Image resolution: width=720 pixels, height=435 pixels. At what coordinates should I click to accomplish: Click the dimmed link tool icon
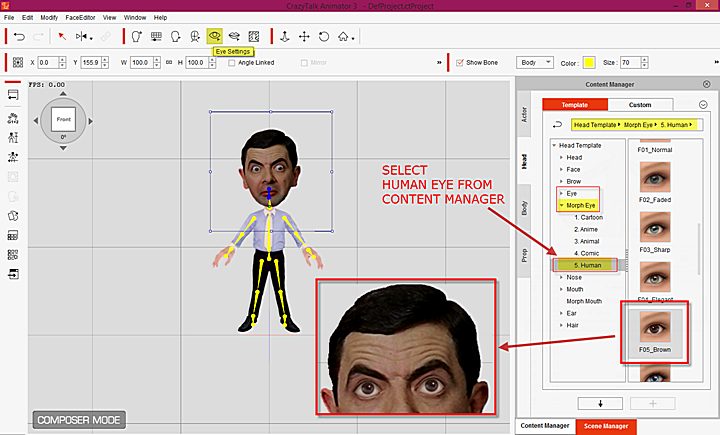click(106, 36)
